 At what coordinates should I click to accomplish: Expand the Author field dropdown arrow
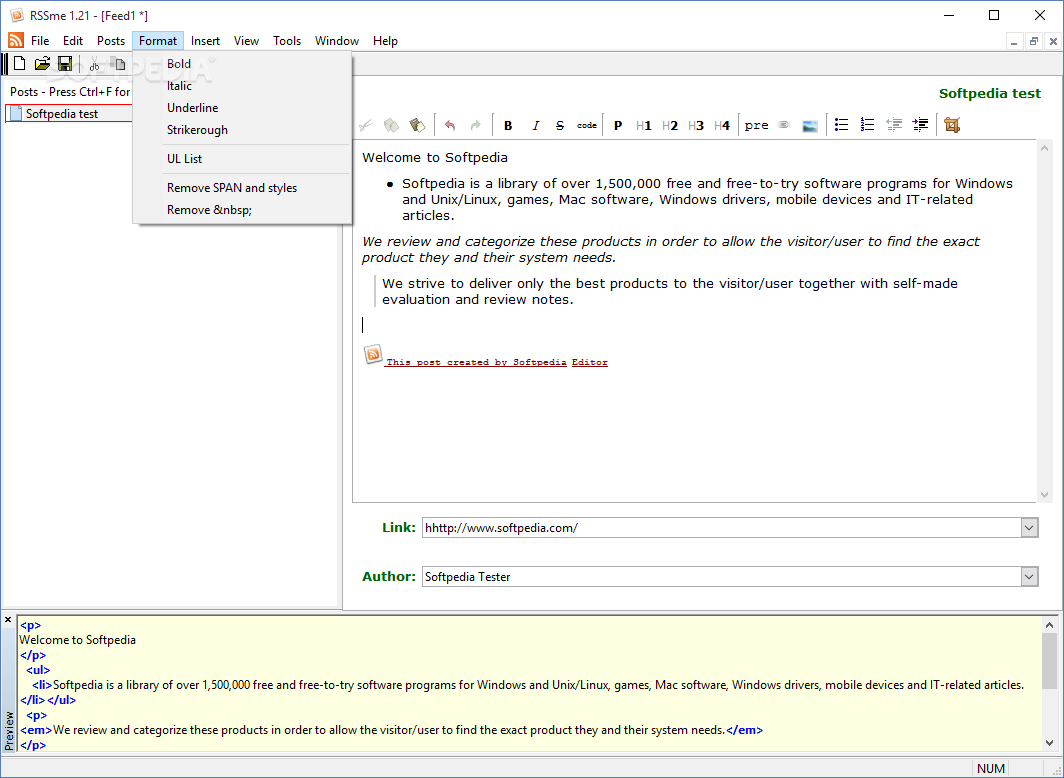pyautogui.click(x=1029, y=577)
